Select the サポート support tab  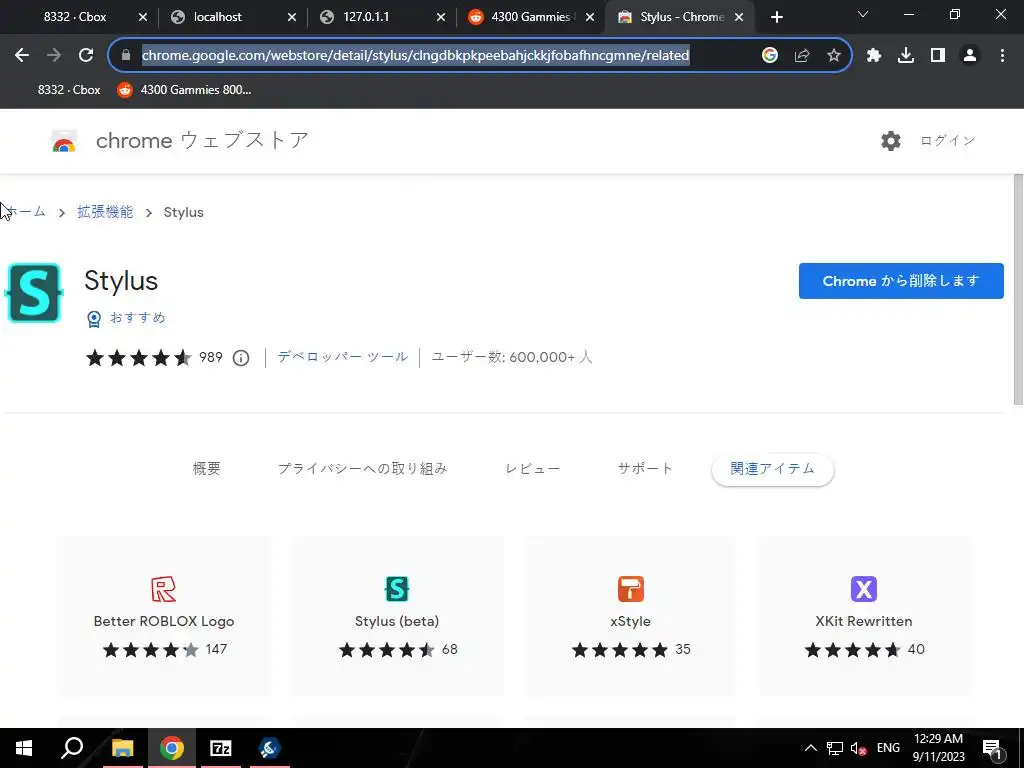pyautogui.click(x=645, y=469)
